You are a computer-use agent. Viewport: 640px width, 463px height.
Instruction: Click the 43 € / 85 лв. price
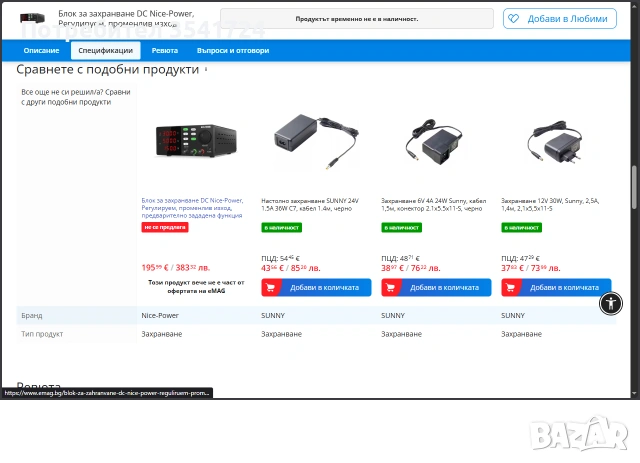[291, 268]
